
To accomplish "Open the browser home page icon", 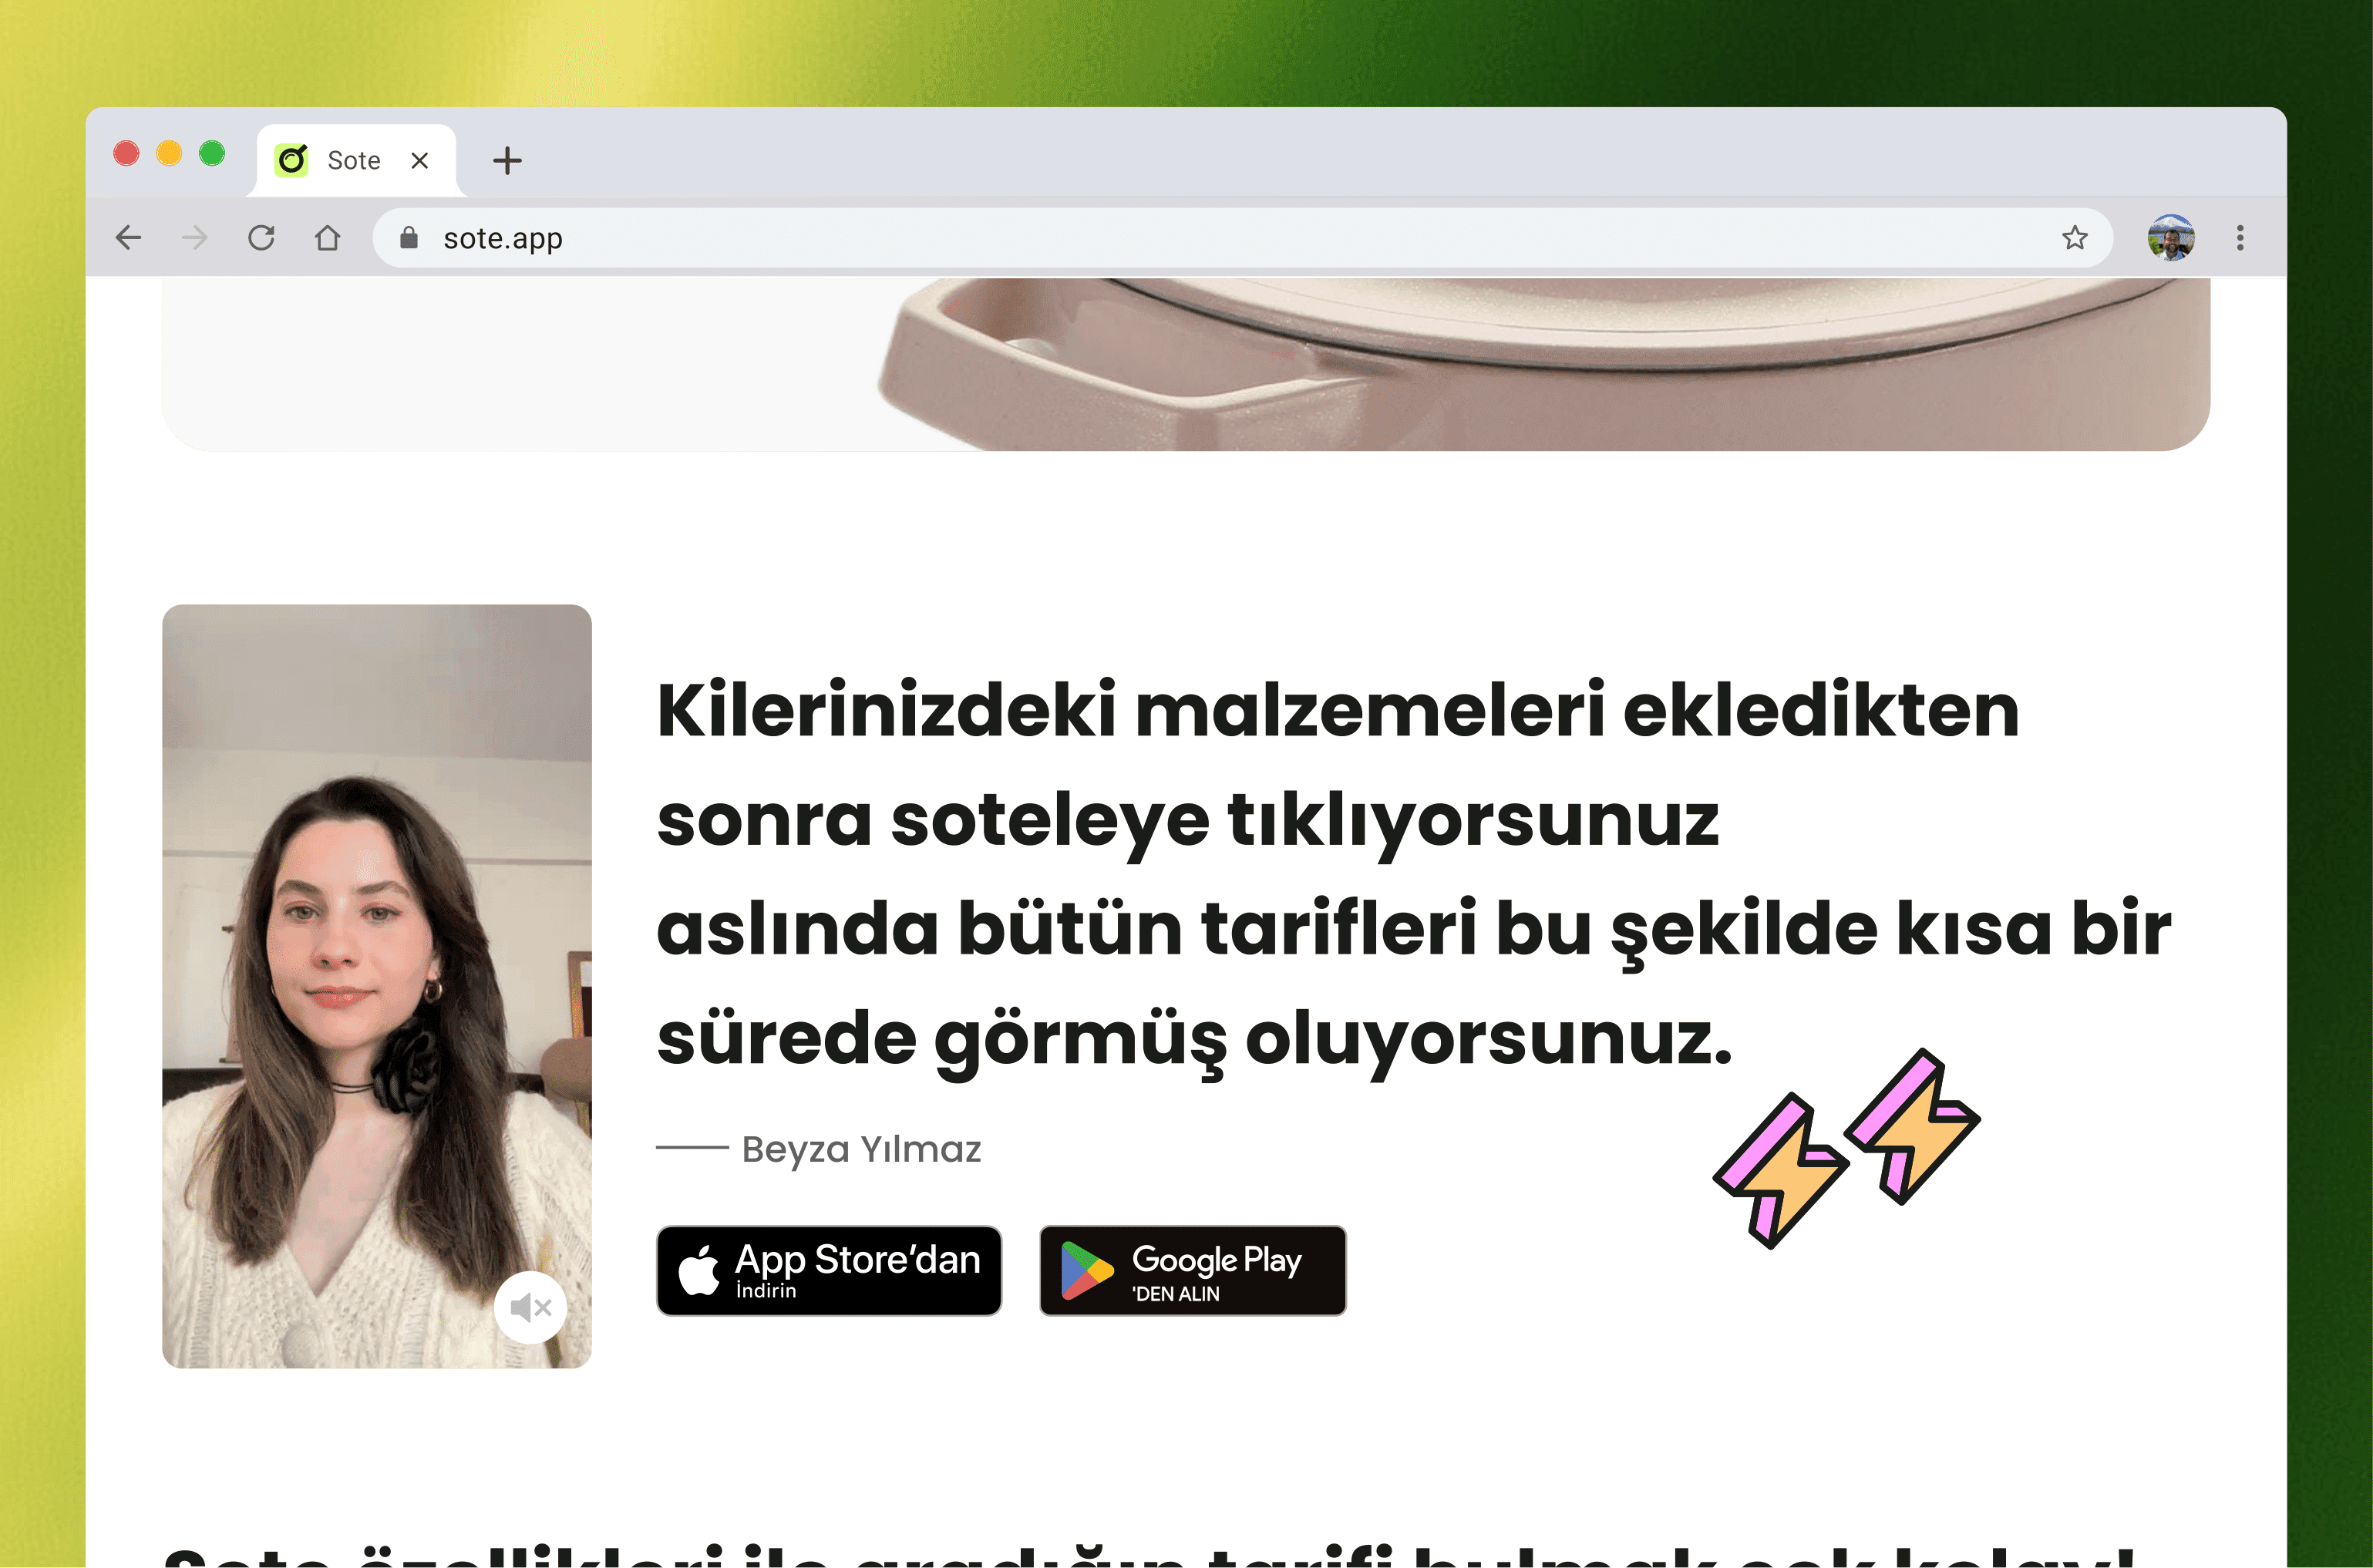I will pyautogui.click(x=327, y=238).
